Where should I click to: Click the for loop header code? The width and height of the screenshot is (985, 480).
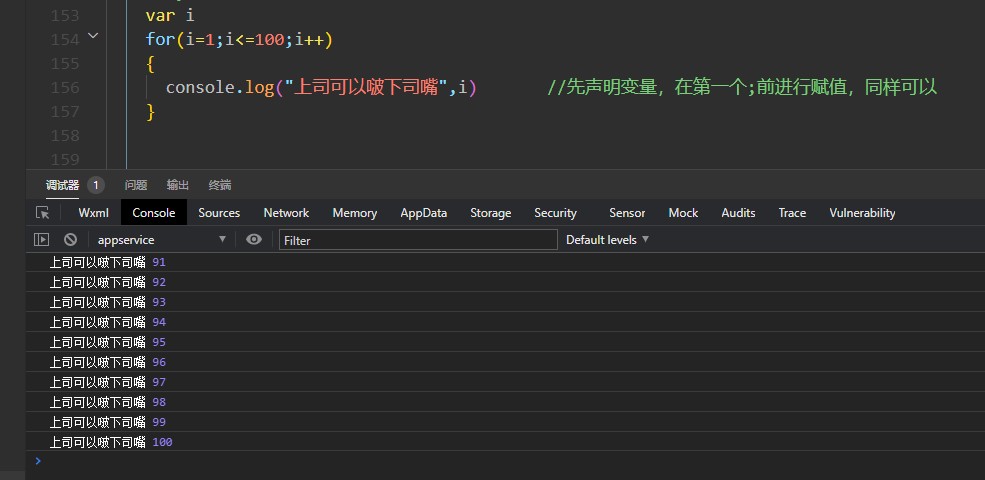pos(239,40)
